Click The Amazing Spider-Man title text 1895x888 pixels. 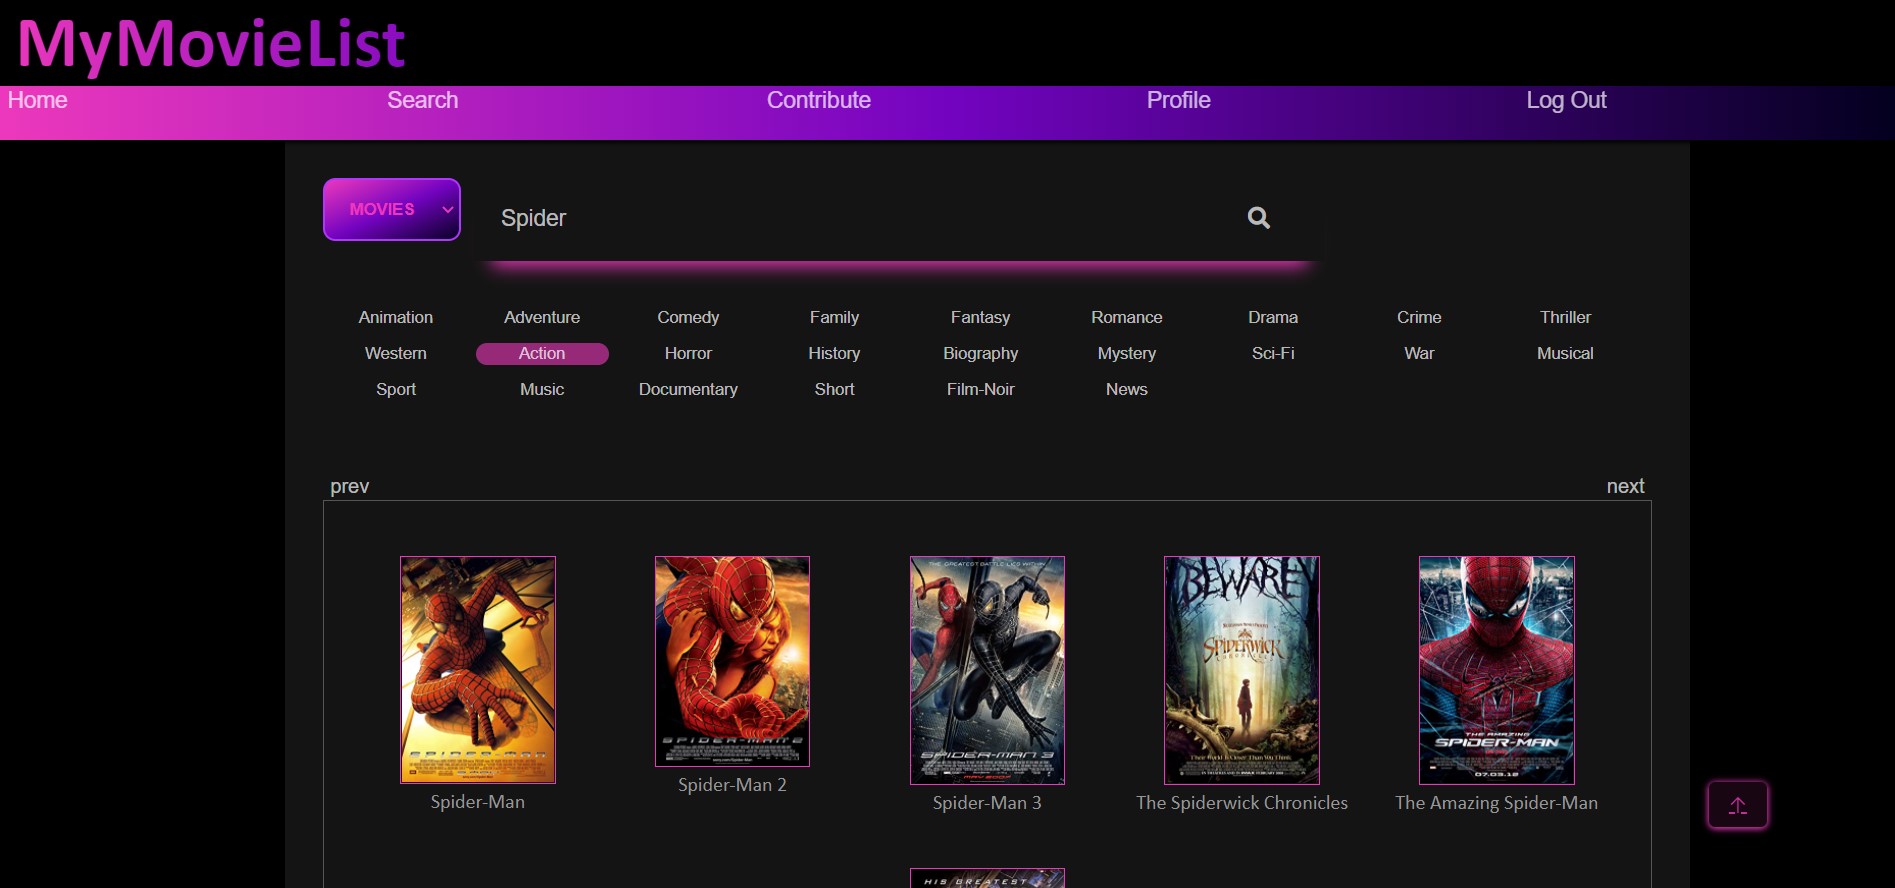1497,803
